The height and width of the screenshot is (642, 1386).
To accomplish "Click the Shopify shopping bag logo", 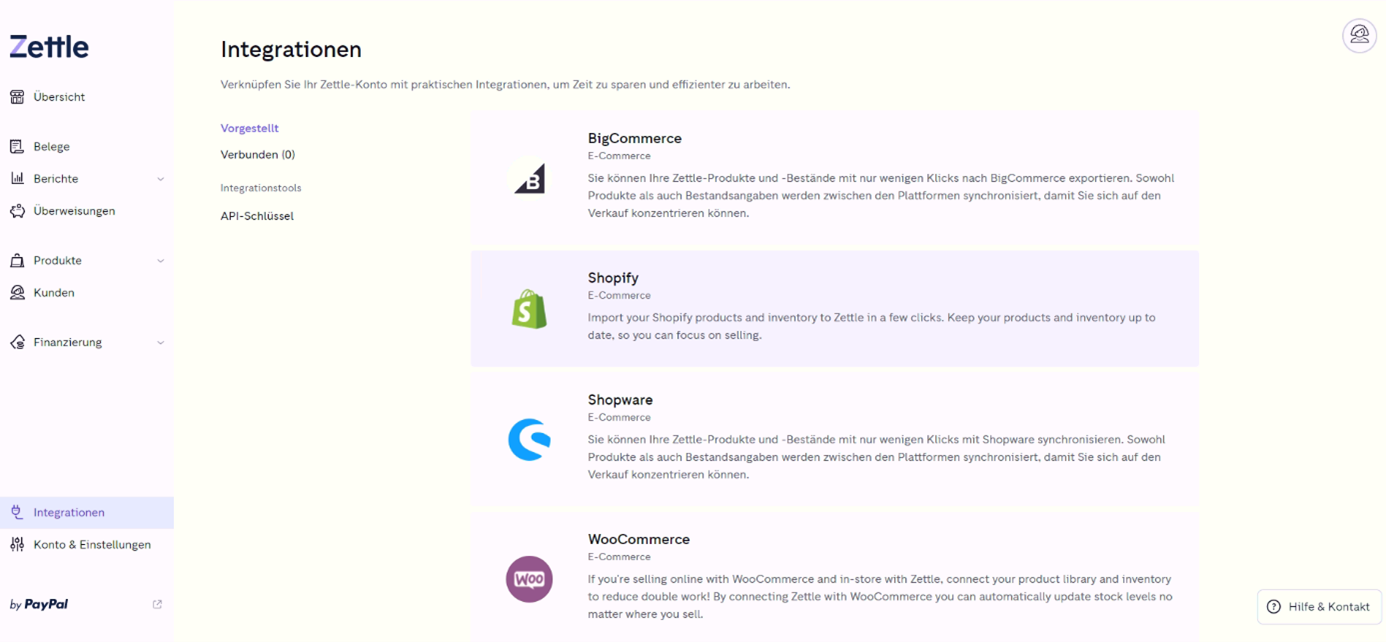I will (x=529, y=309).
